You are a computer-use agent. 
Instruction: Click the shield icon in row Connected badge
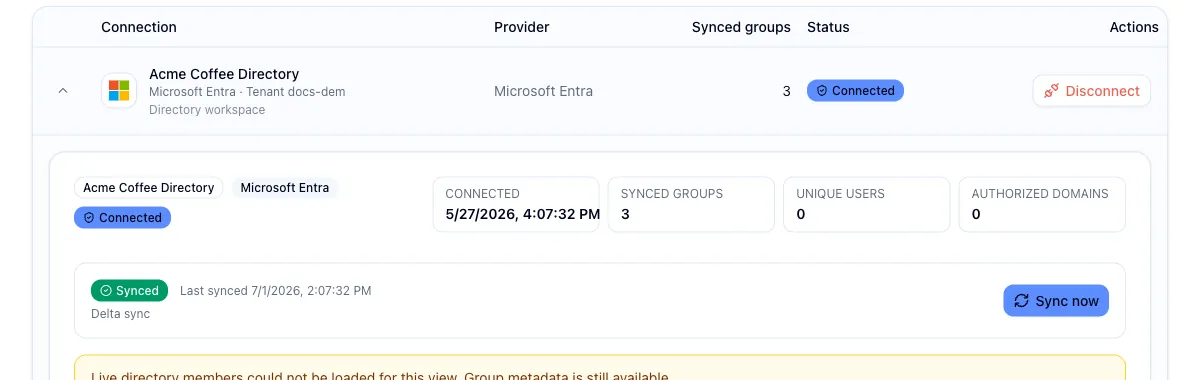822,91
